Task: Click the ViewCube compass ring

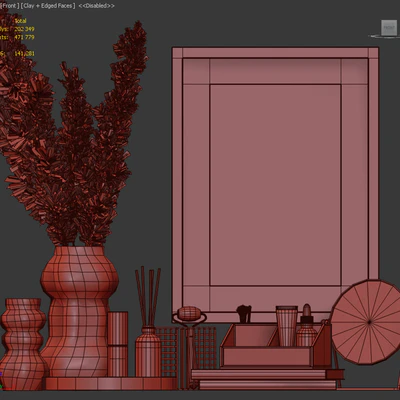Action: point(384,36)
